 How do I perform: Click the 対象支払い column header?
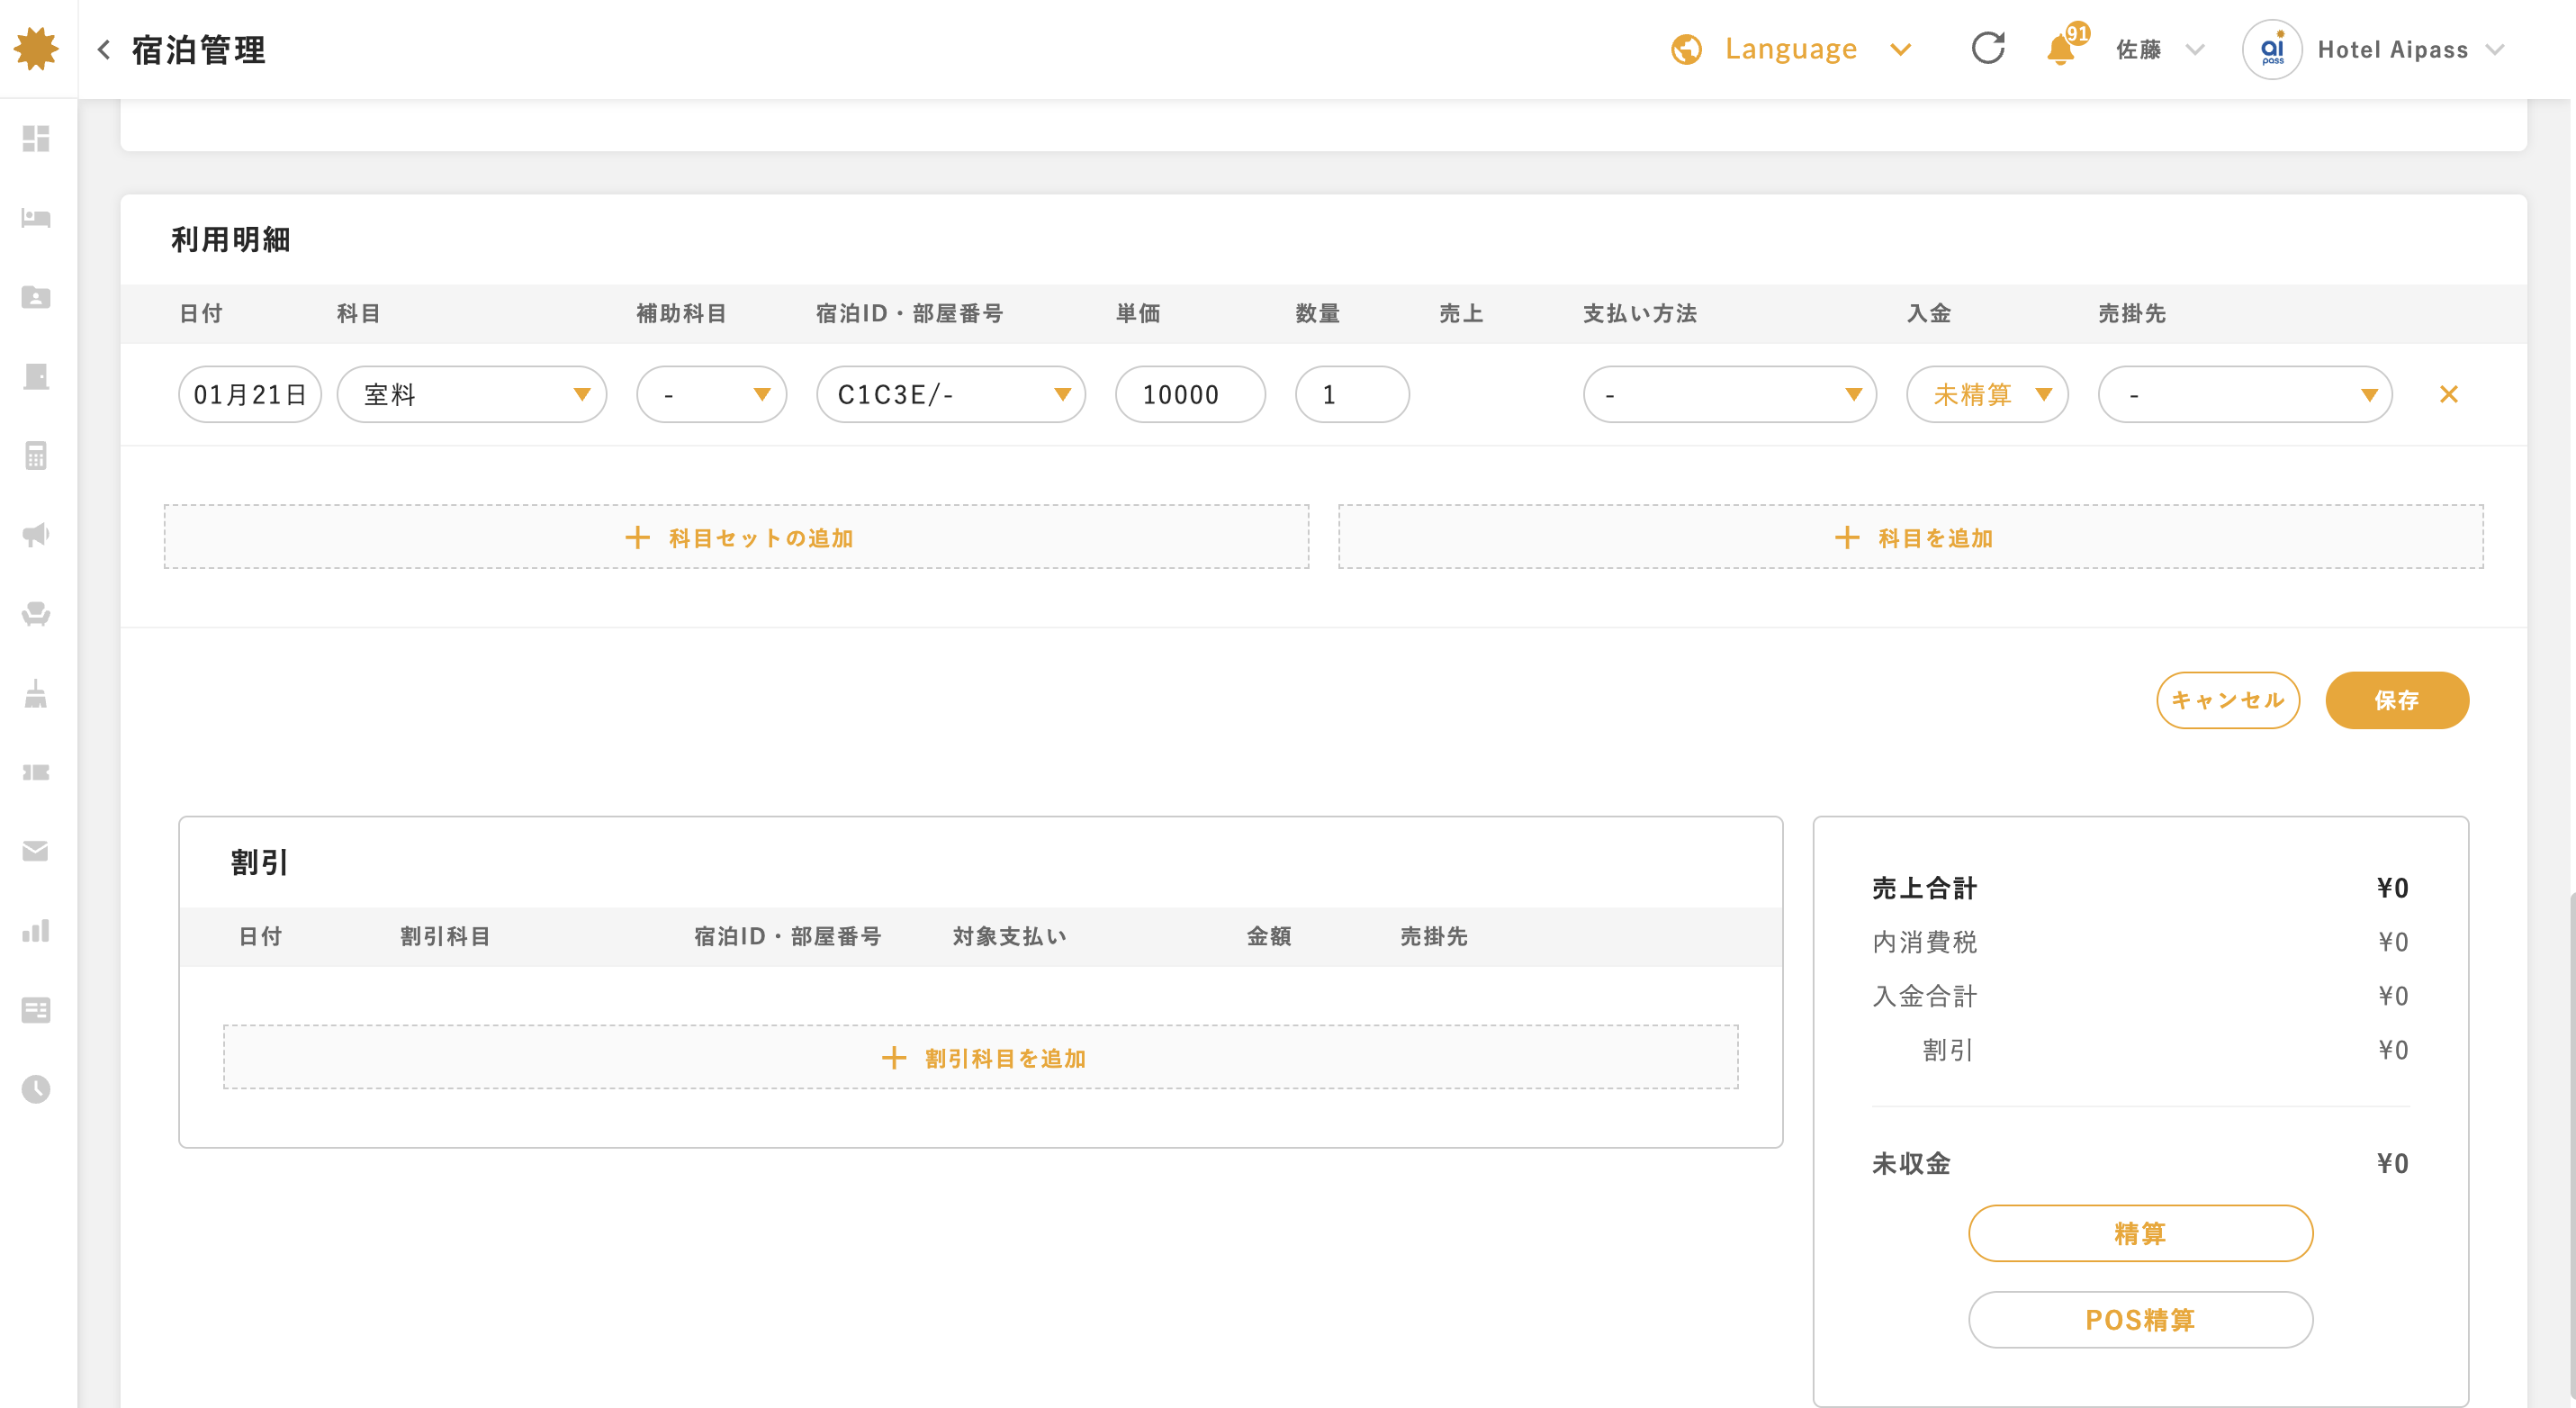tap(1009, 936)
